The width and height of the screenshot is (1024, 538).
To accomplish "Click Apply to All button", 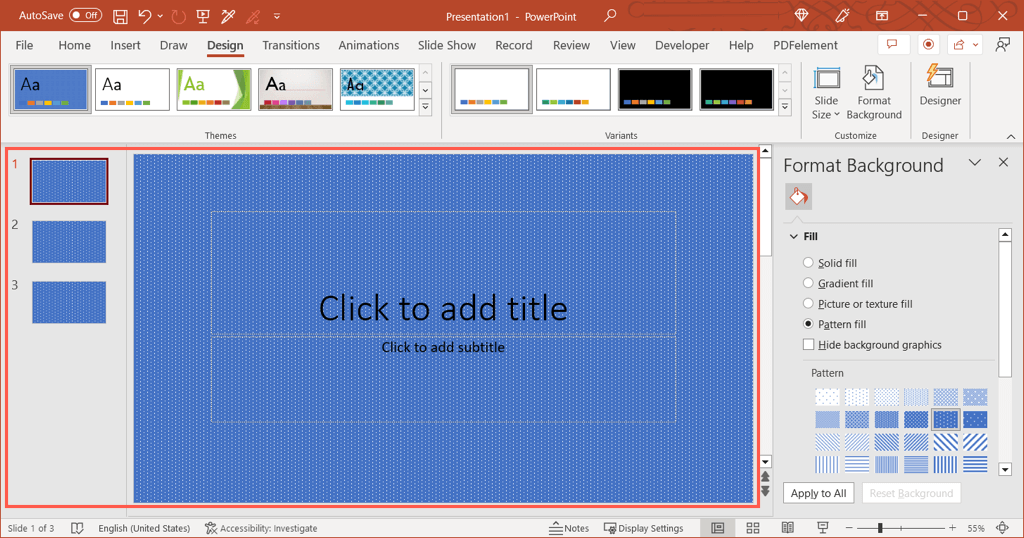I will tap(818, 493).
